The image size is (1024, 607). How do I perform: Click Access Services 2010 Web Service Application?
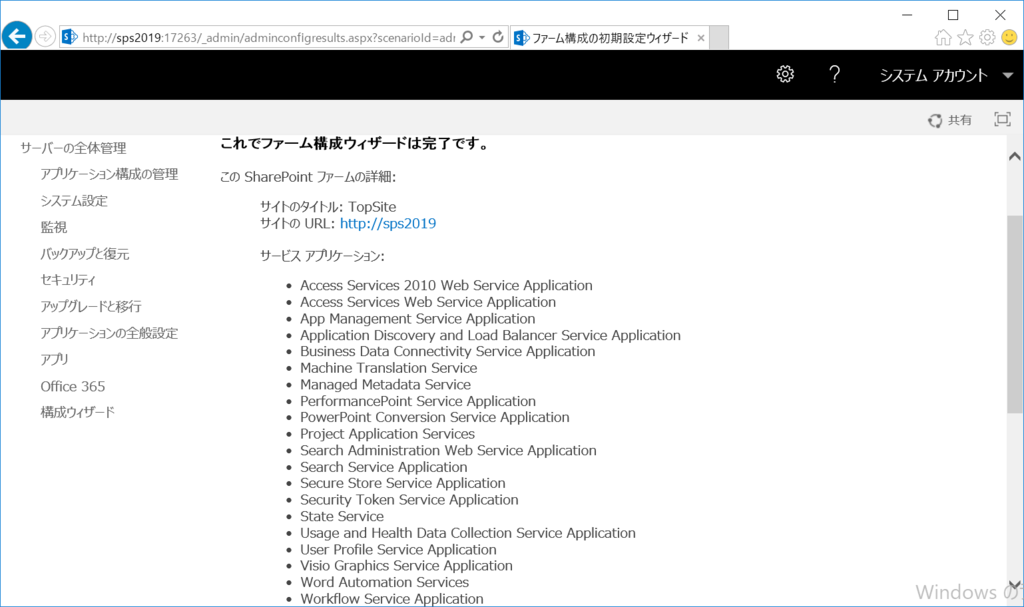446,286
